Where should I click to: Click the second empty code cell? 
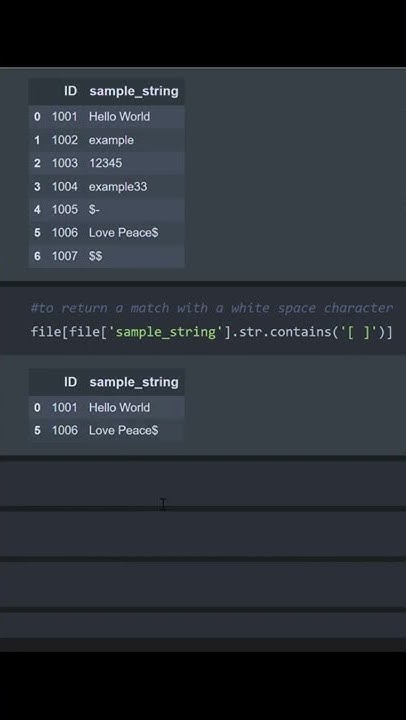(203, 533)
